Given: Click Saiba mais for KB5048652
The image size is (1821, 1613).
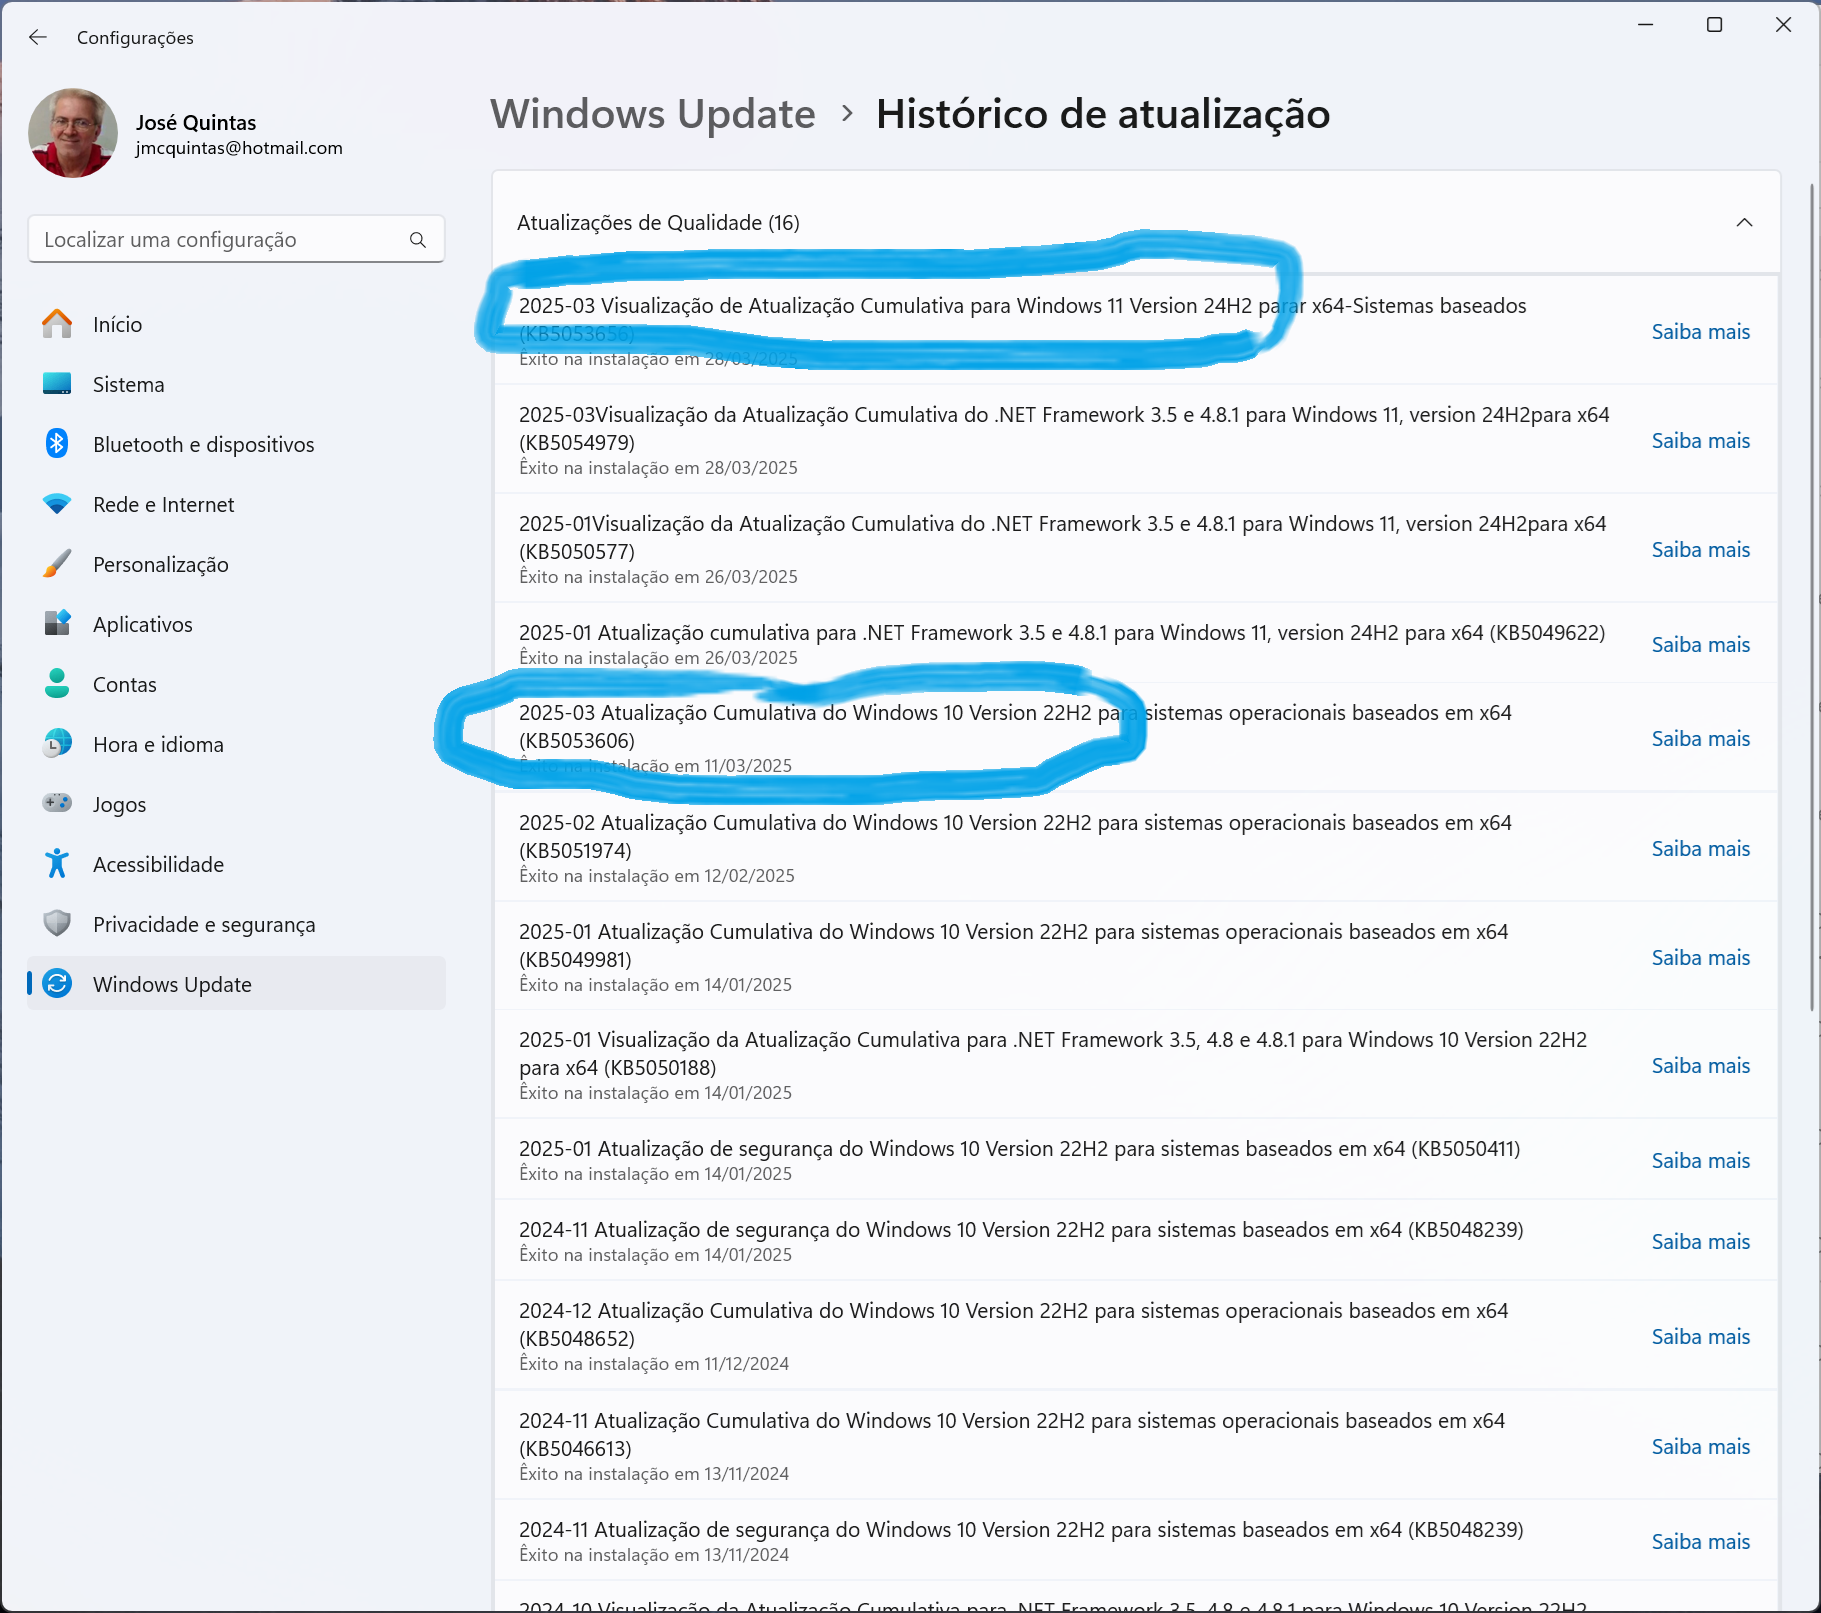Looking at the screenshot, I should [1700, 1337].
